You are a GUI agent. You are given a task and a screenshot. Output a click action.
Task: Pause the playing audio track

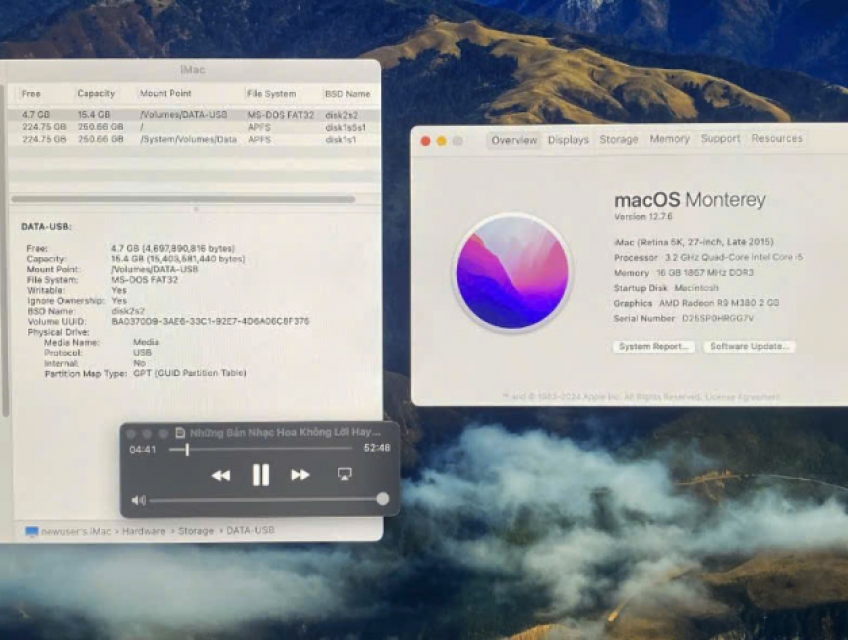click(x=260, y=475)
